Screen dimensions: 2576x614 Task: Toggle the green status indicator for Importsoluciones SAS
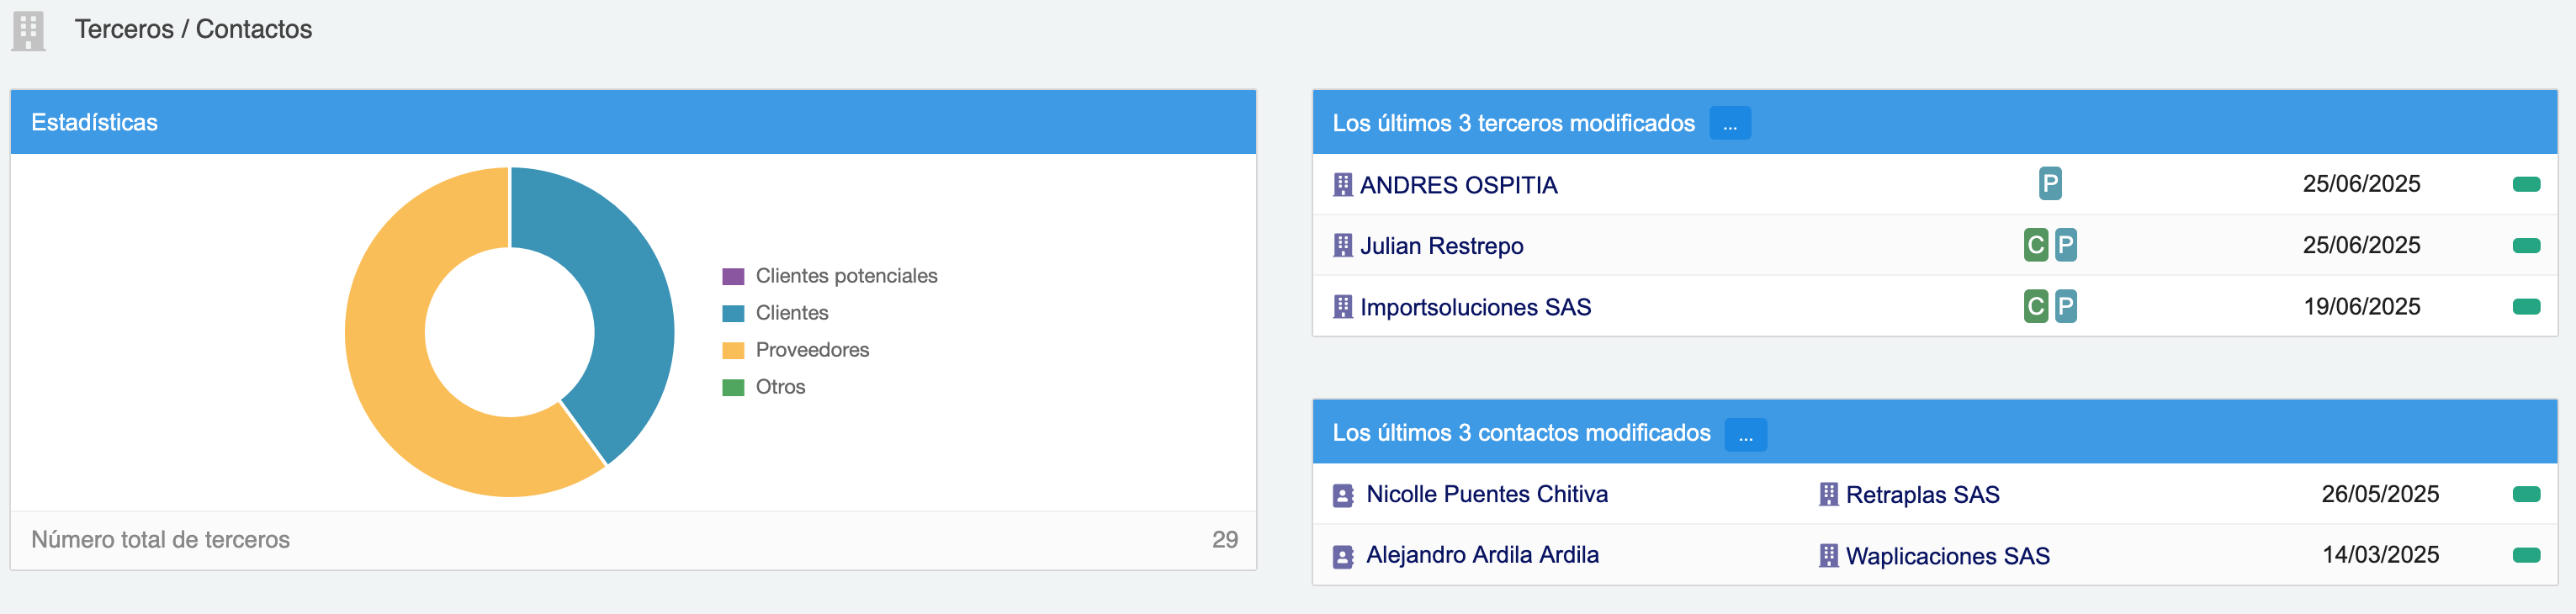pyautogui.click(x=2526, y=307)
